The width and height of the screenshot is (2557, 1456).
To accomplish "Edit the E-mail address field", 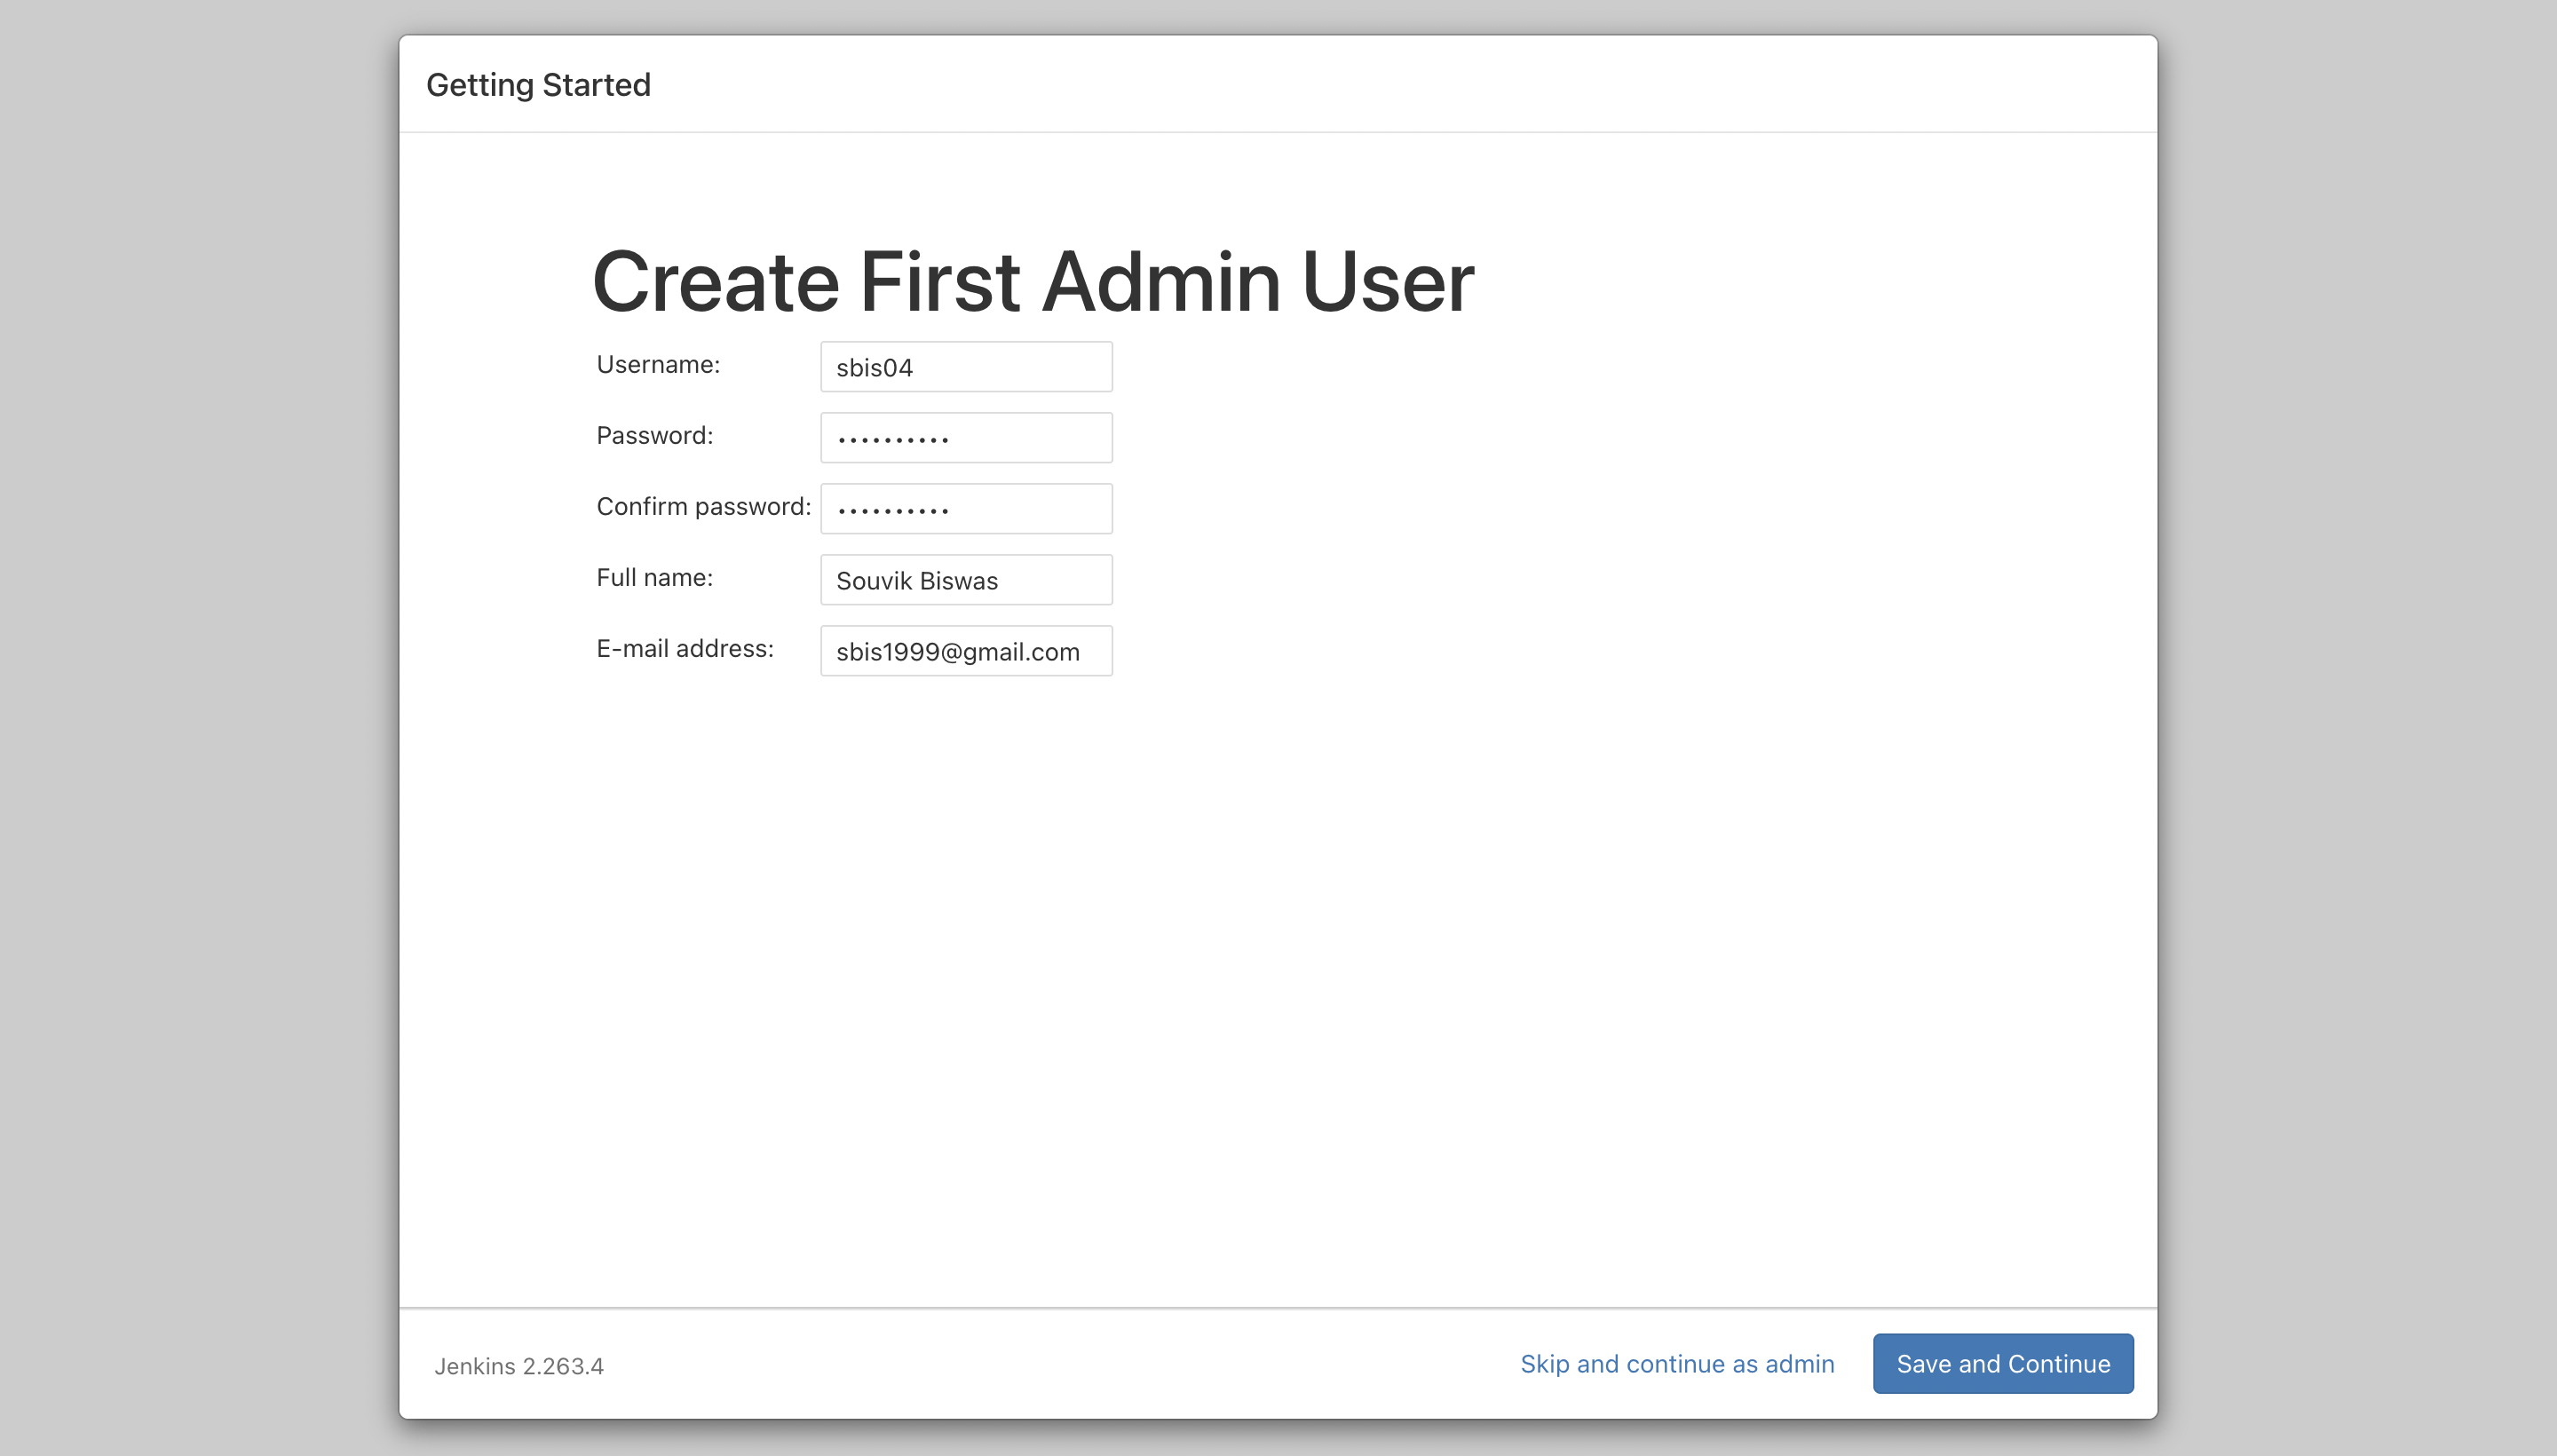I will tap(966, 651).
